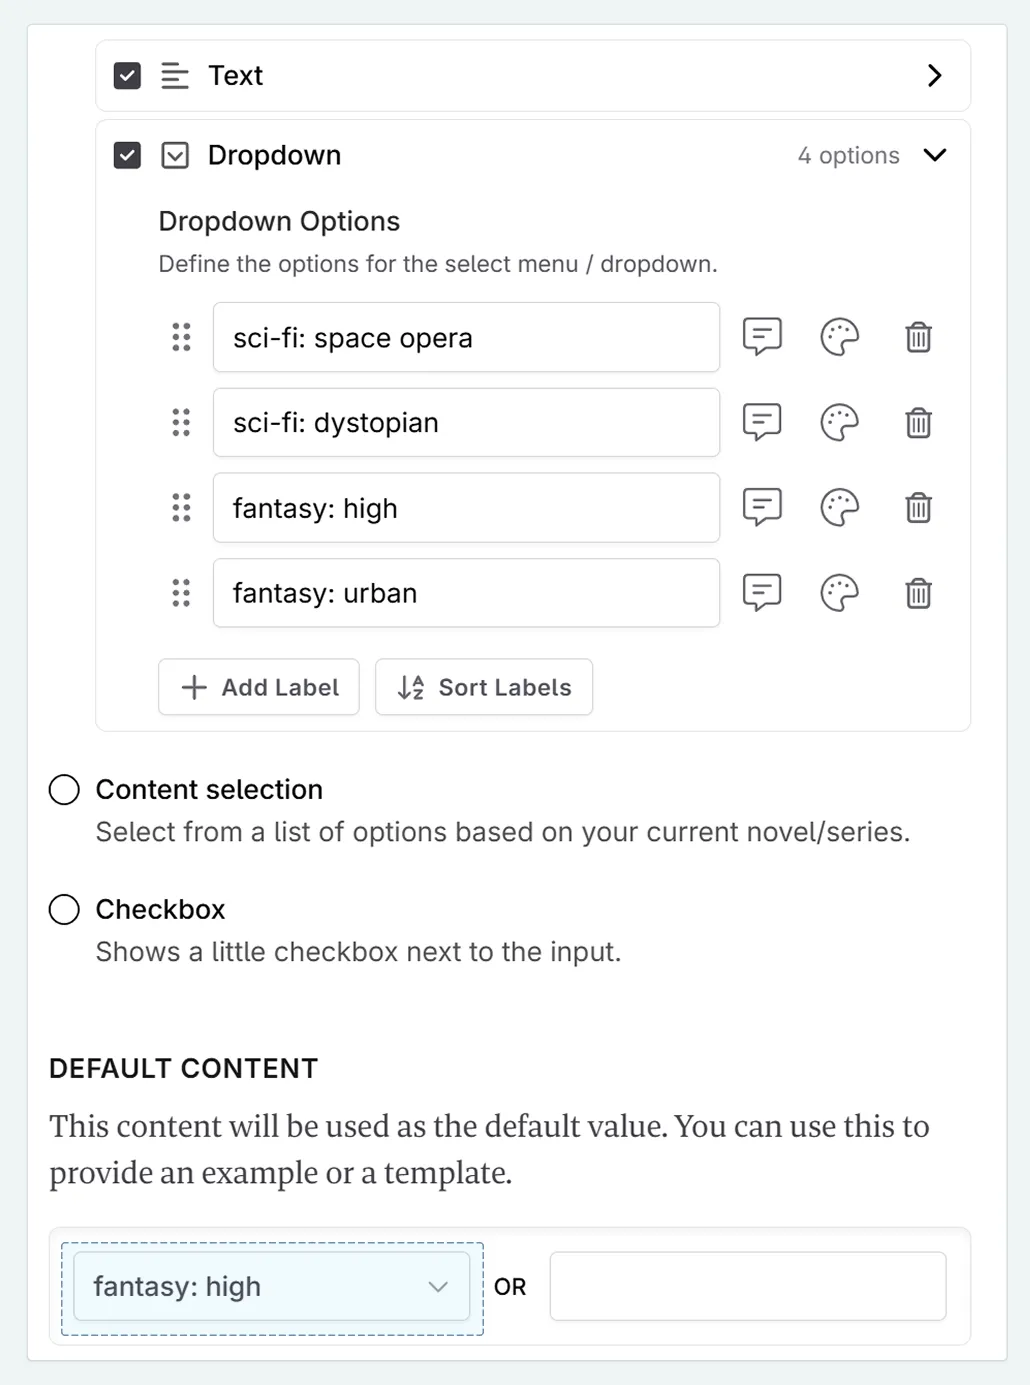This screenshot has width=1030, height=1385.
Task: Grab the drag handle of "fantasy: urban"
Action: point(181,593)
